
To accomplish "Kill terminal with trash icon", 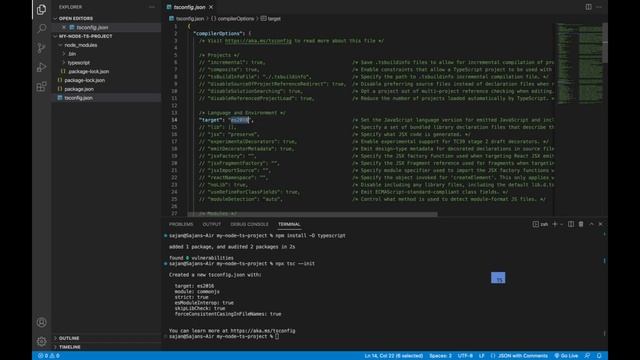I will [x=581, y=224].
